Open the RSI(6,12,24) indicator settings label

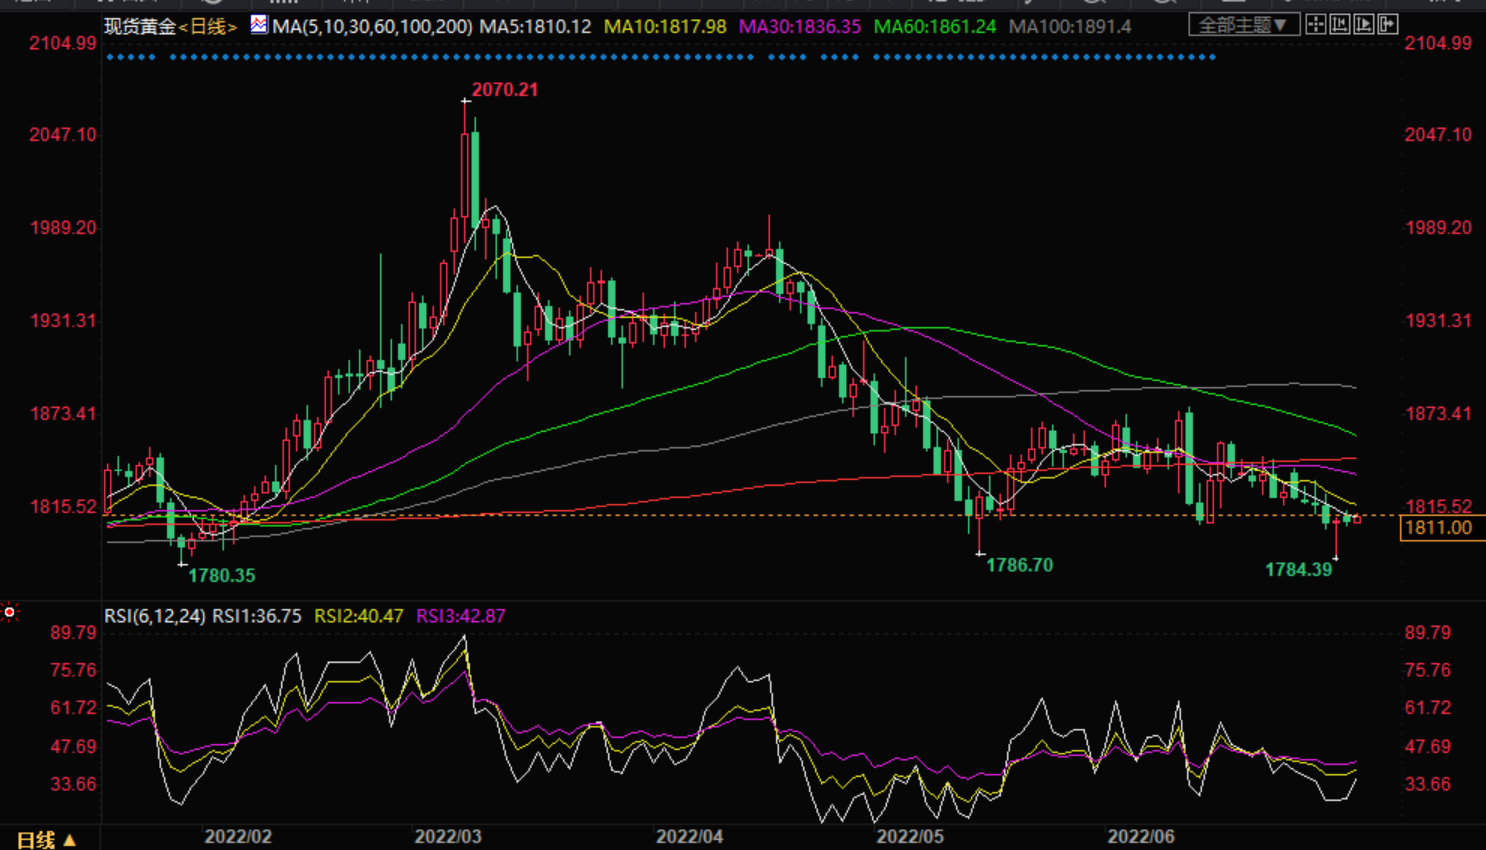tap(154, 616)
